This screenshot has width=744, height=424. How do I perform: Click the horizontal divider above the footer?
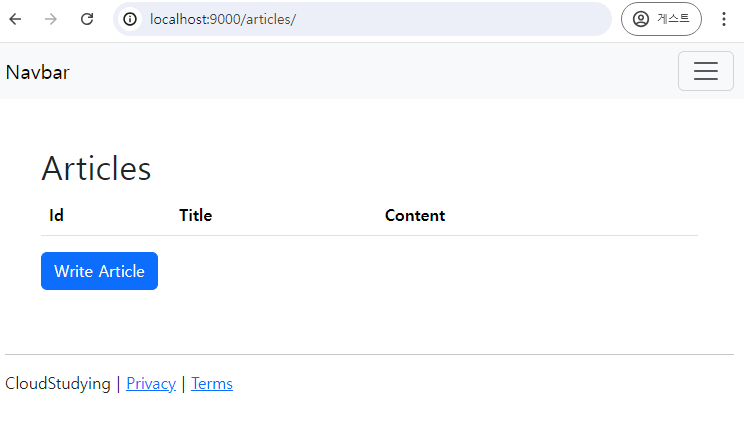click(x=369, y=354)
